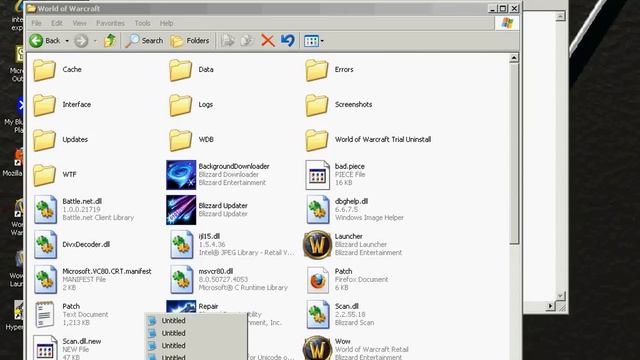Click the vertical scrollbar up arrow
Image resolution: width=640 pixels, height=360 pixels.
pyautogui.click(x=514, y=58)
